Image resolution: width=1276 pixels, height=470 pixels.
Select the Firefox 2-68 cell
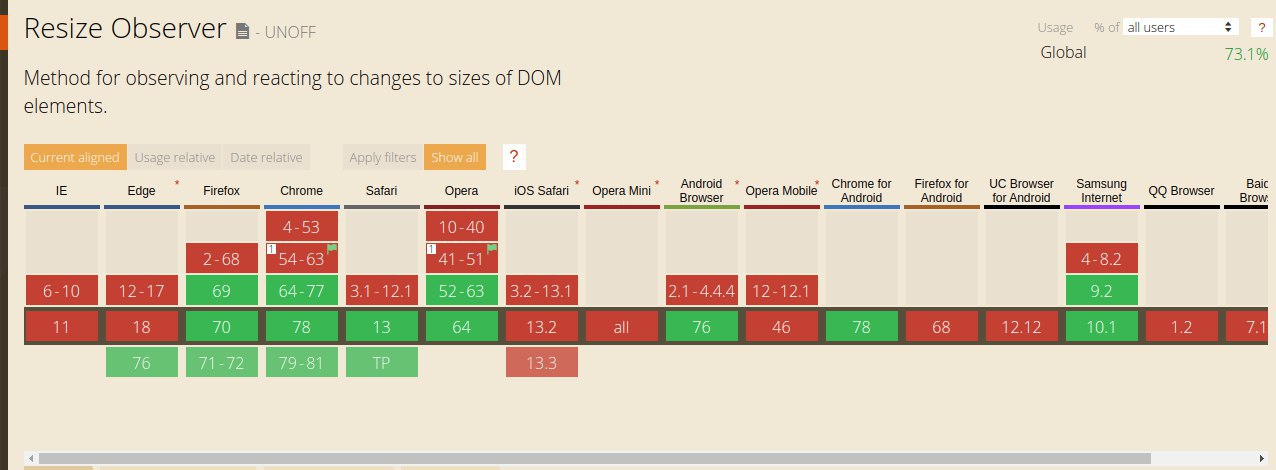pos(222,259)
